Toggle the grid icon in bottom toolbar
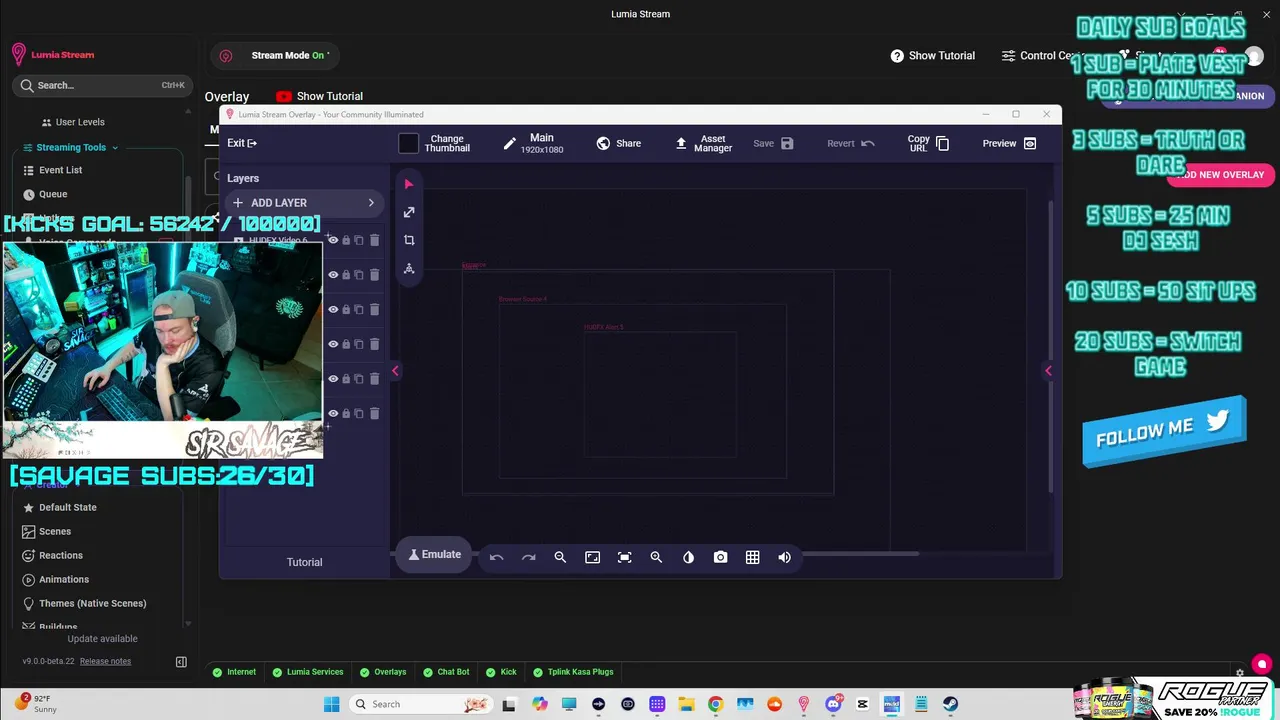 coord(752,557)
